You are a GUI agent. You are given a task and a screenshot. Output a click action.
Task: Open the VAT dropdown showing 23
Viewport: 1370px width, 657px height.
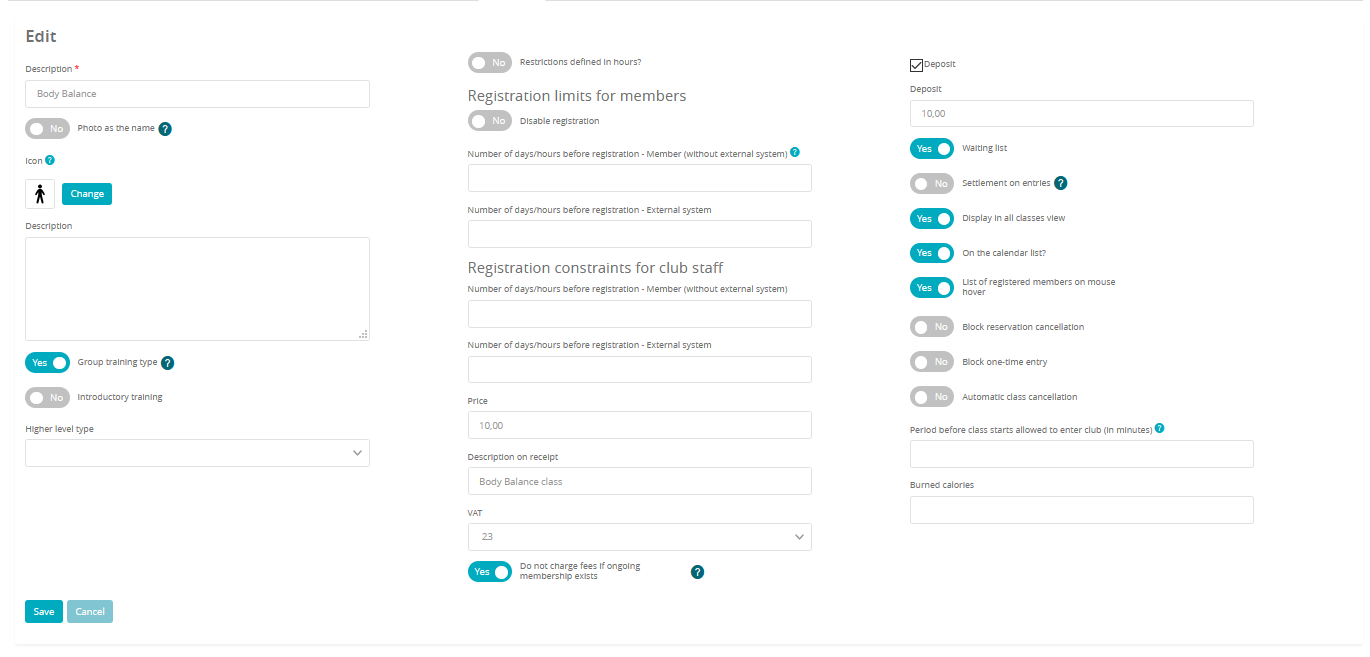640,537
